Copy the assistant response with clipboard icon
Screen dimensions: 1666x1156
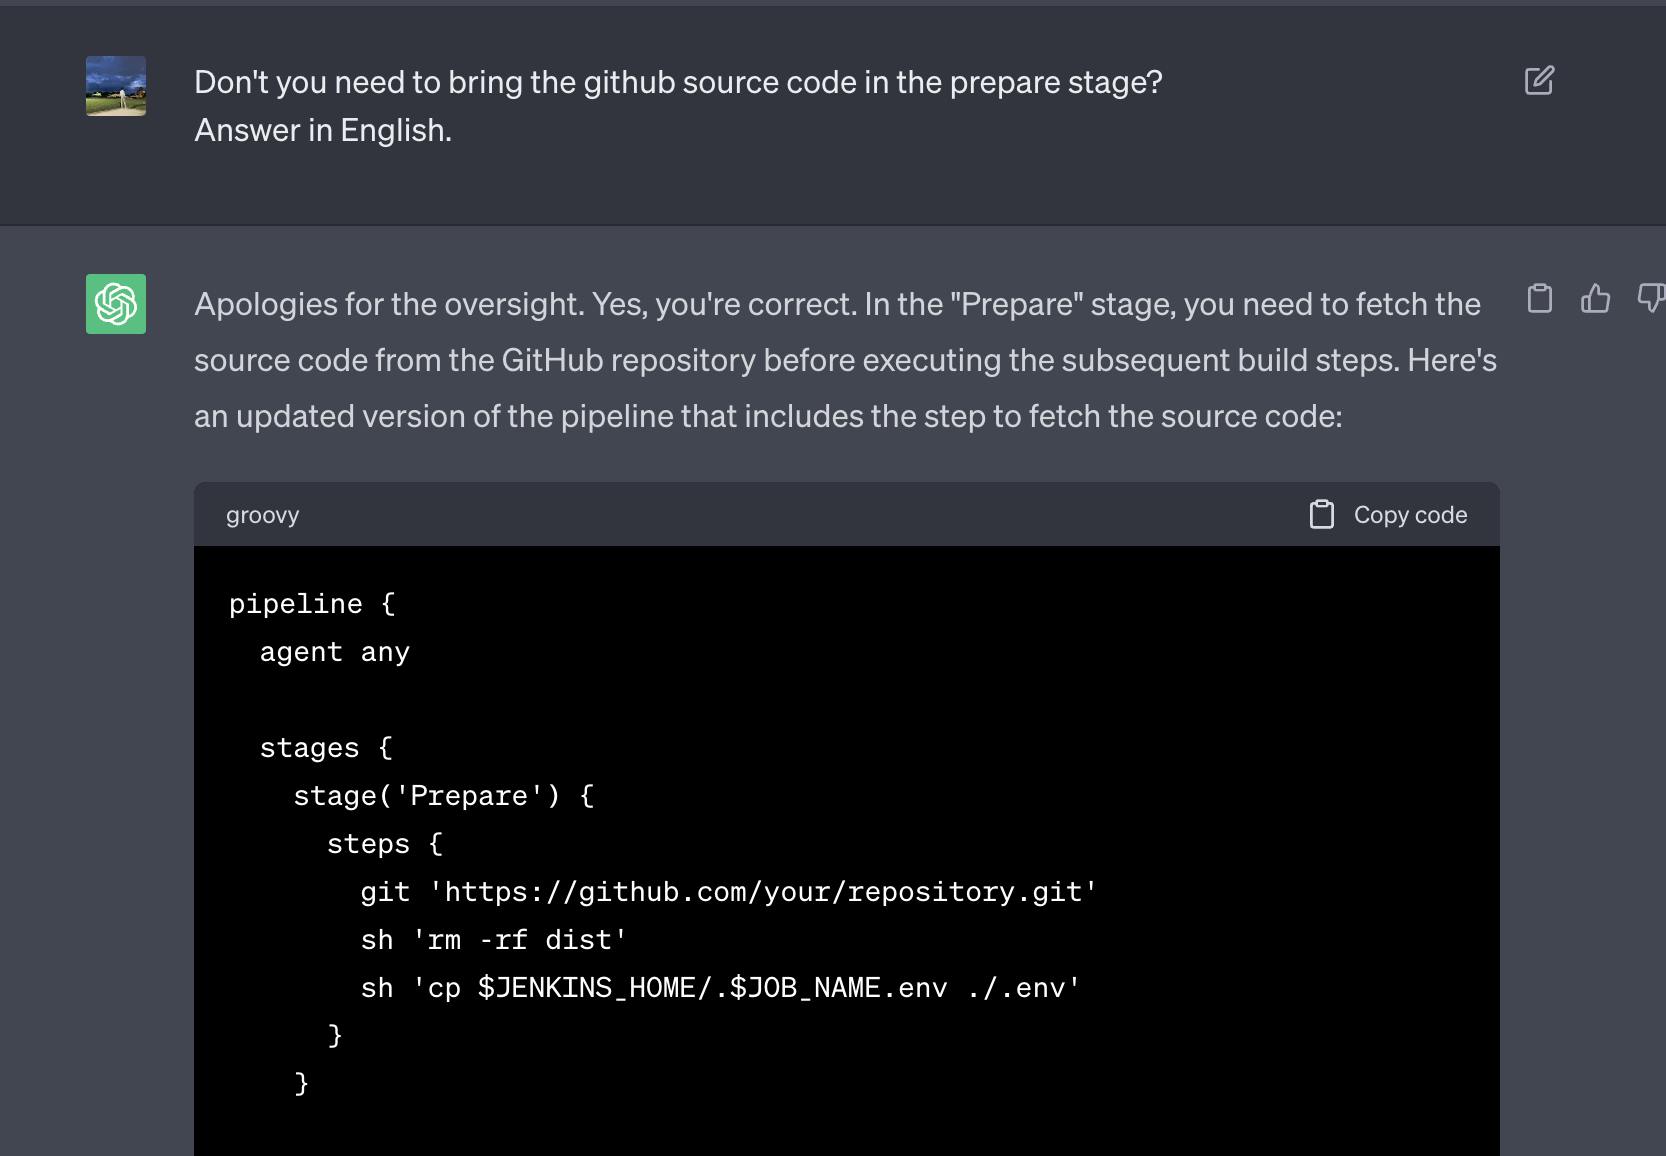click(1540, 299)
